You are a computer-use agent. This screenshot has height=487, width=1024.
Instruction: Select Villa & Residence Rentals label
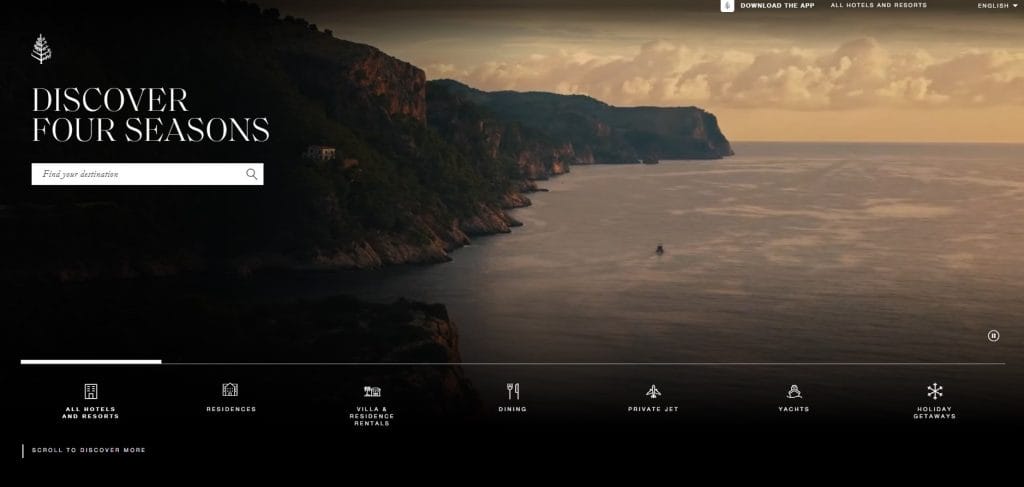tap(372, 416)
